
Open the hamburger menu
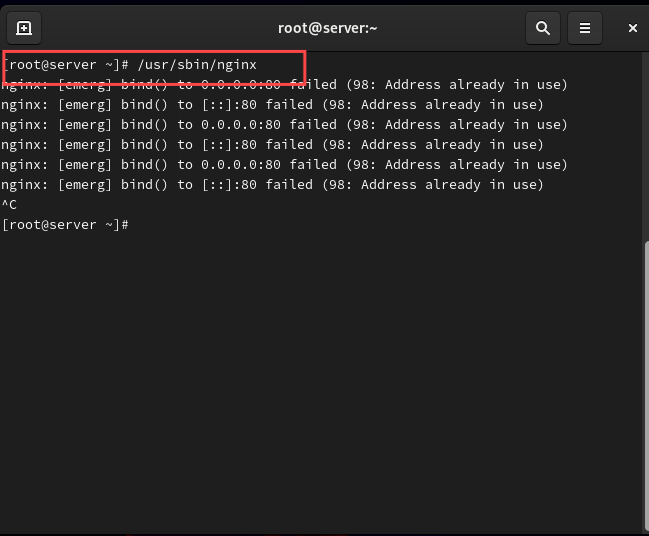pos(584,28)
